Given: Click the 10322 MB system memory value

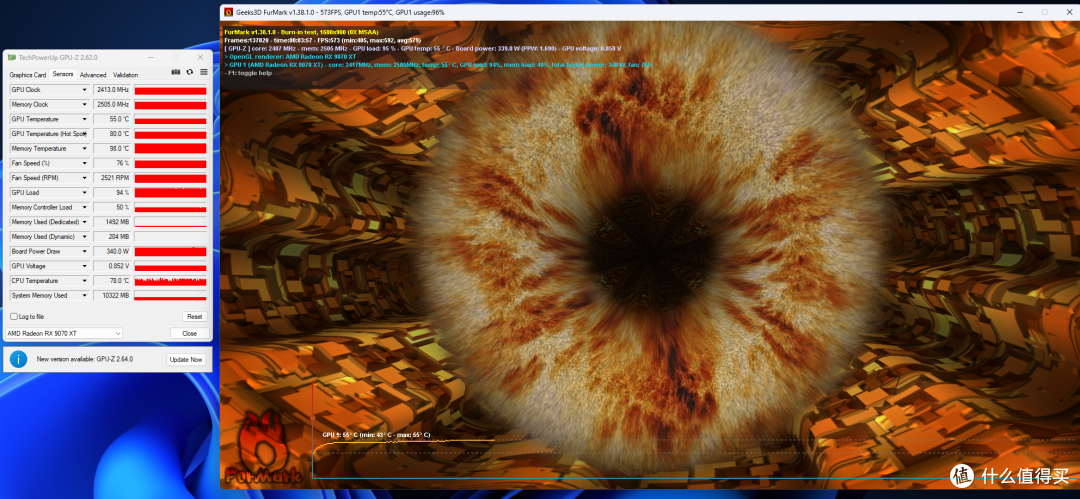Looking at the screenshot, I should point(112,295).
